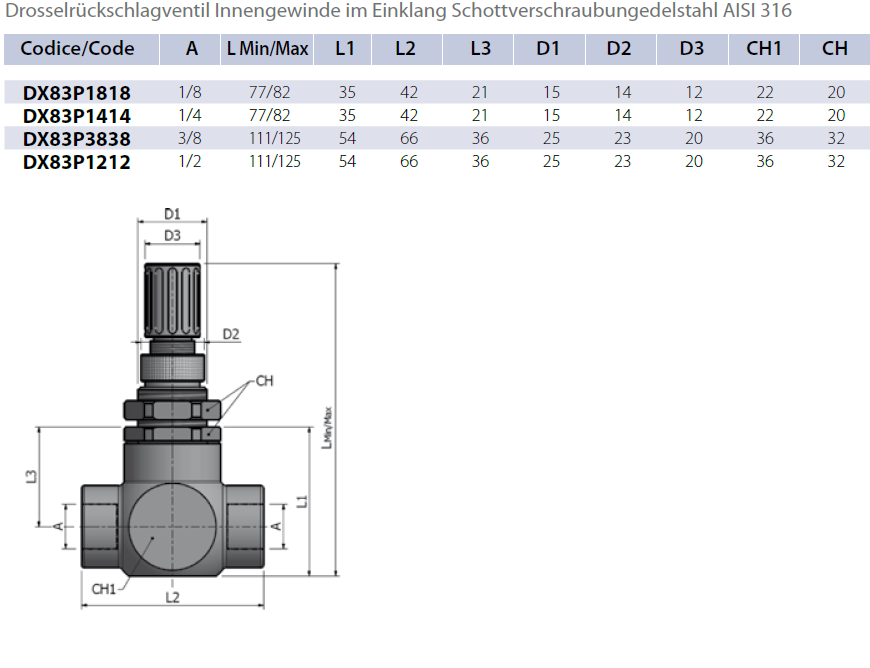Click the 3/8 thread size cell

click(190, 139)
